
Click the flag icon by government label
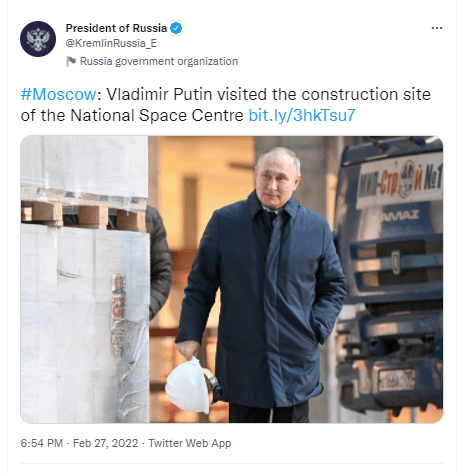click(71, 61)
